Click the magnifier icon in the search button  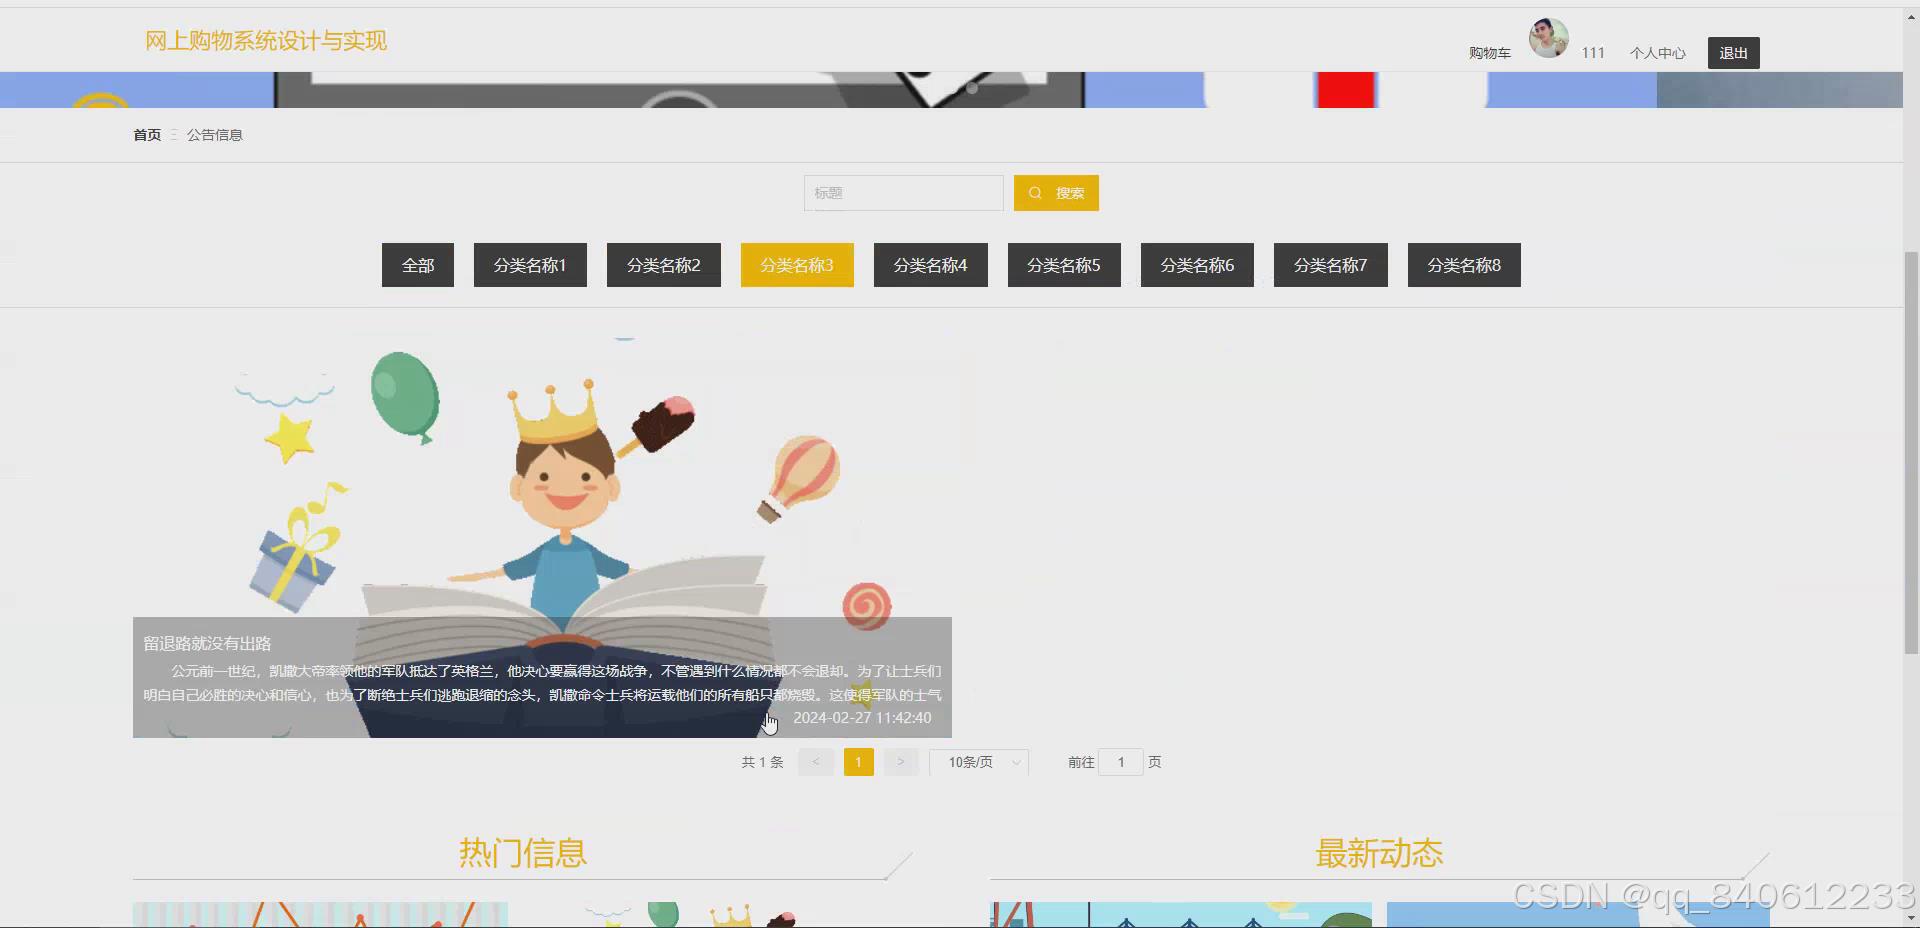[1036, 192]
